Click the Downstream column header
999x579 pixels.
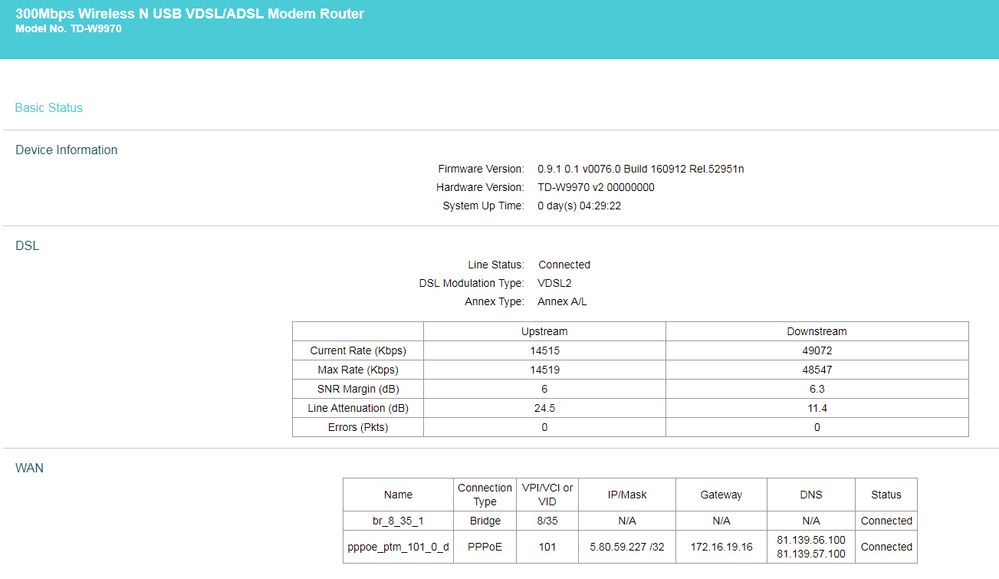817,331
